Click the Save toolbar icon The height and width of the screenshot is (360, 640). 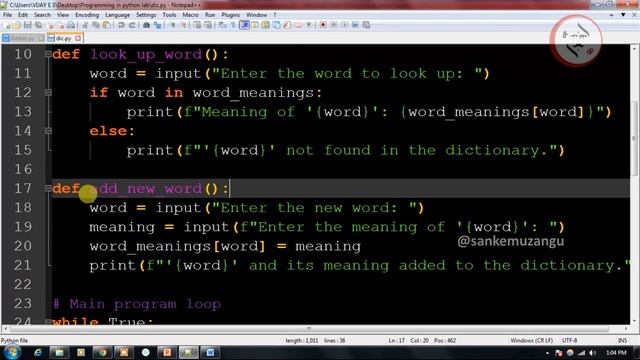click(x=28, y=25)
